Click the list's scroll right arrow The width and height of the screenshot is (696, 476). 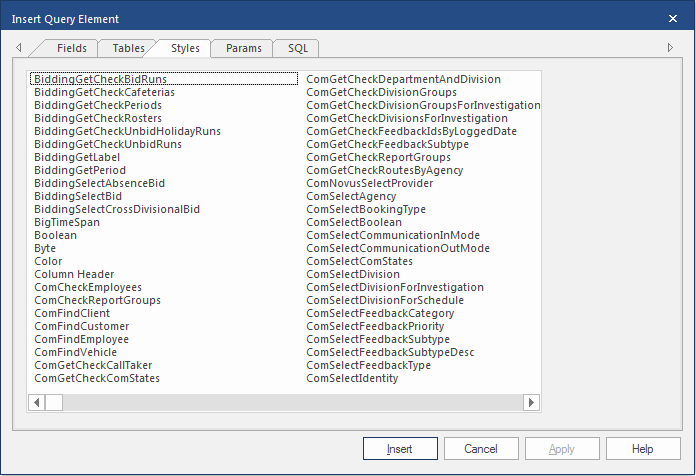[x=532, y=402]
